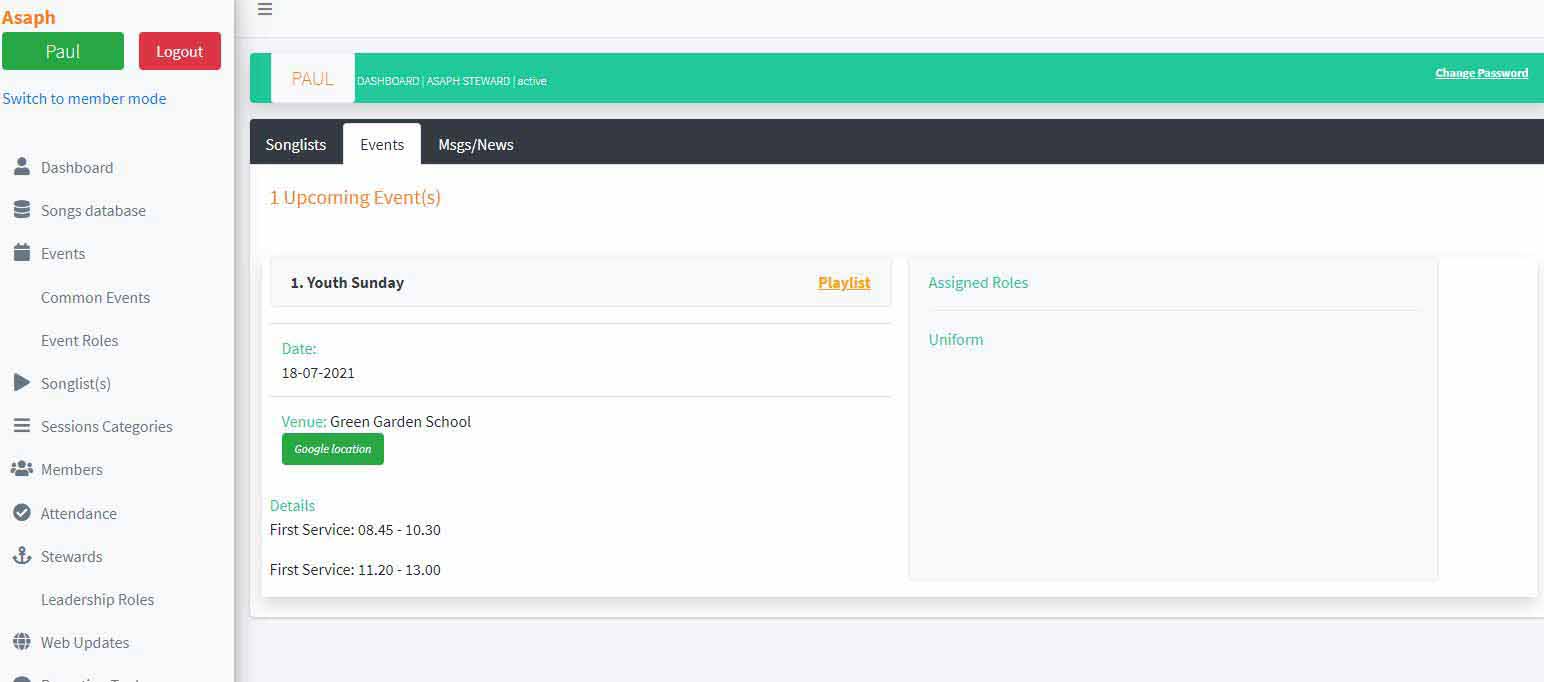Screen dimensions: 1544x682
Task: Click the Web Updates globe icon
Action: [21, 642]
